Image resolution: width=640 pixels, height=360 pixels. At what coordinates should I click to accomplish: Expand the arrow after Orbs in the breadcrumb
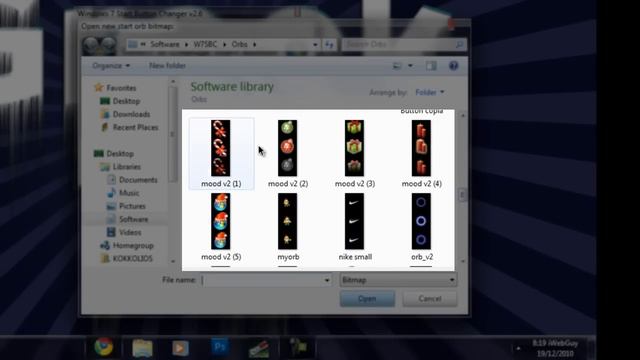pos(255,44)
